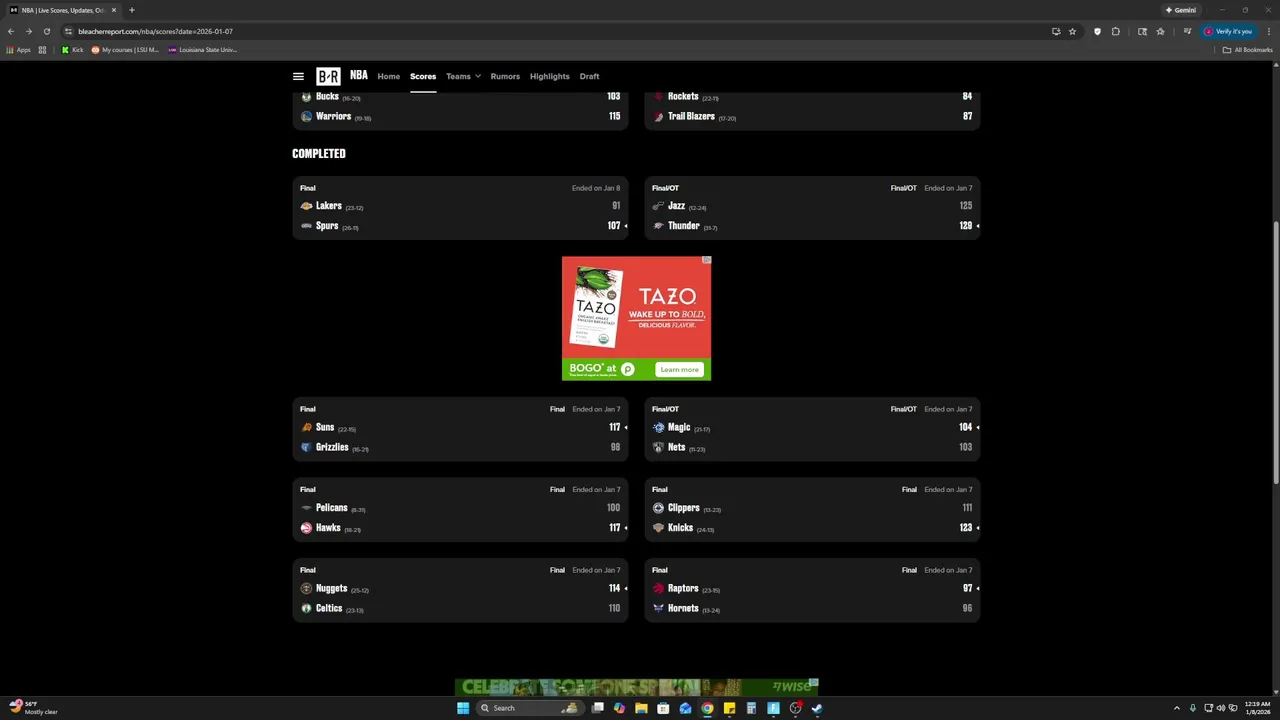Click the Knicks team logo
Viewport: 1280px width, 720px height.
658,528
